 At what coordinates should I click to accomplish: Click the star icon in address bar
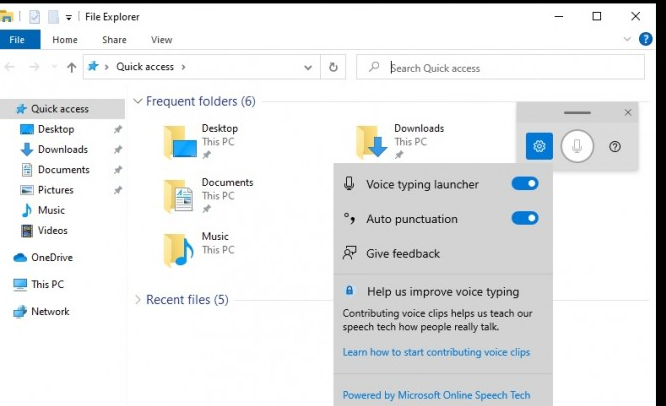(x=93, y=66)
